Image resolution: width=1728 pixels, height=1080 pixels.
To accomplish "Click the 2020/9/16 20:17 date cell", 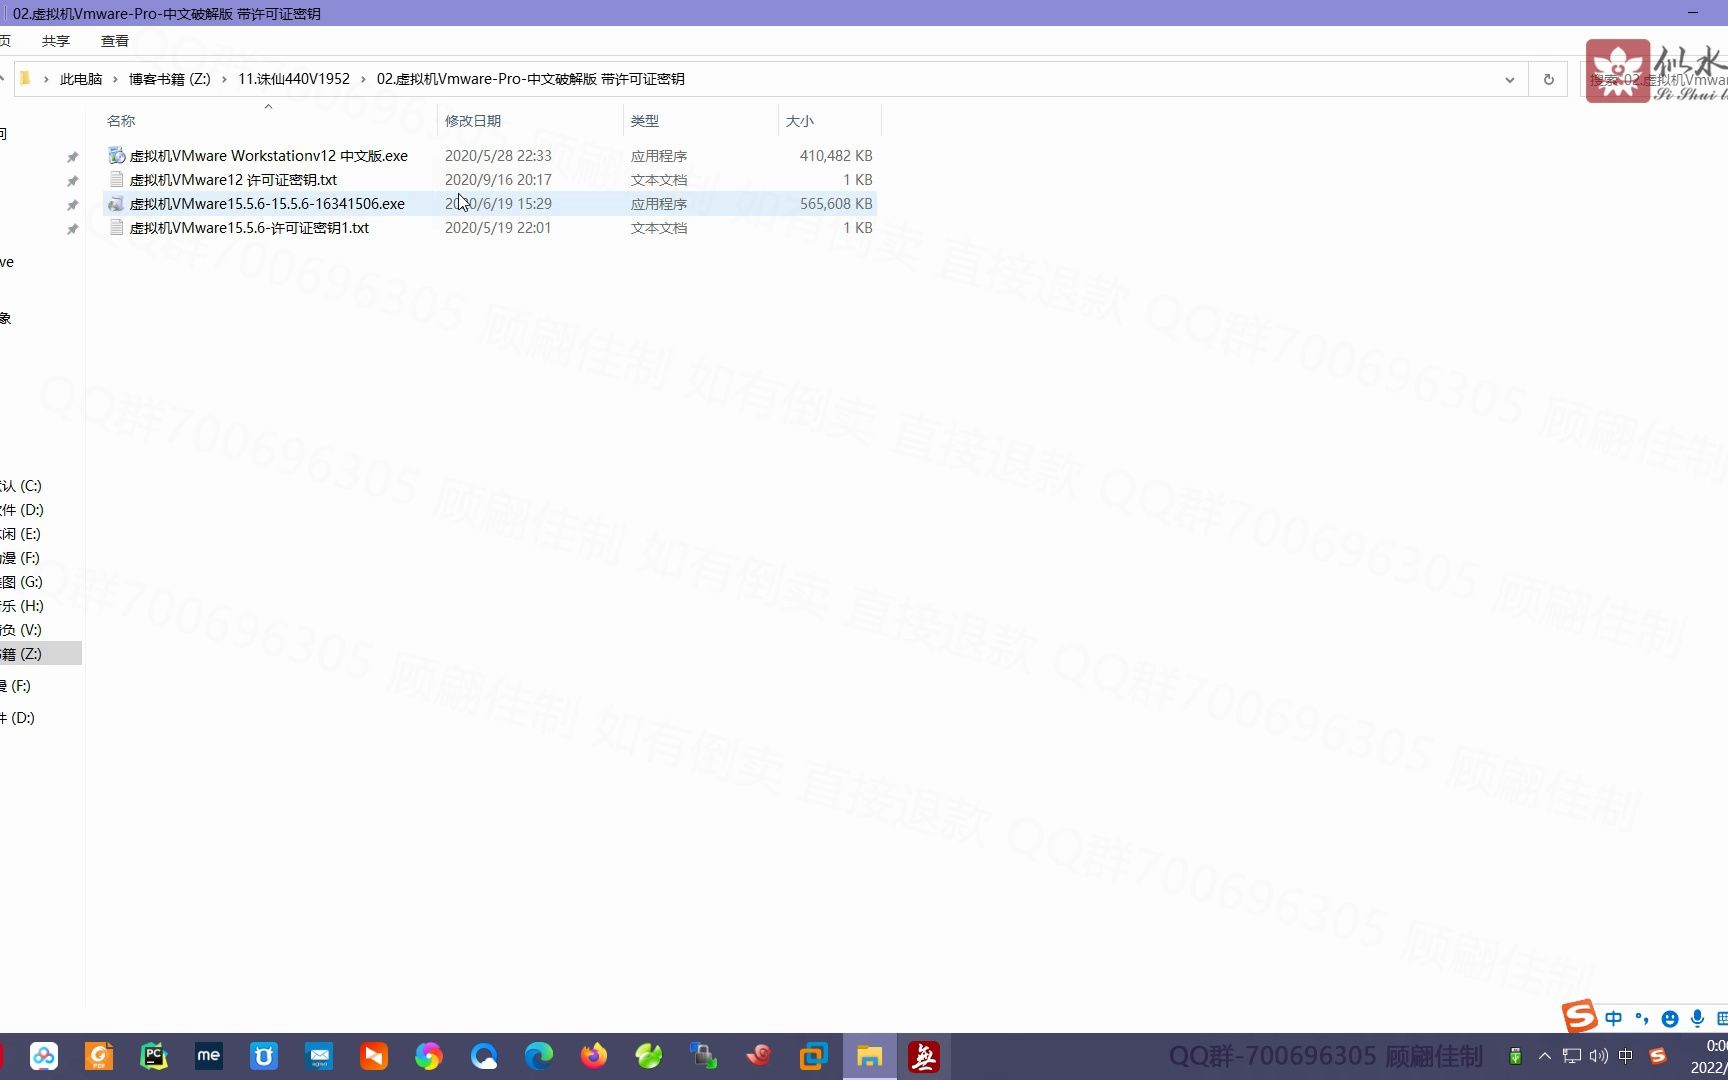I will [x=498, y=180].
